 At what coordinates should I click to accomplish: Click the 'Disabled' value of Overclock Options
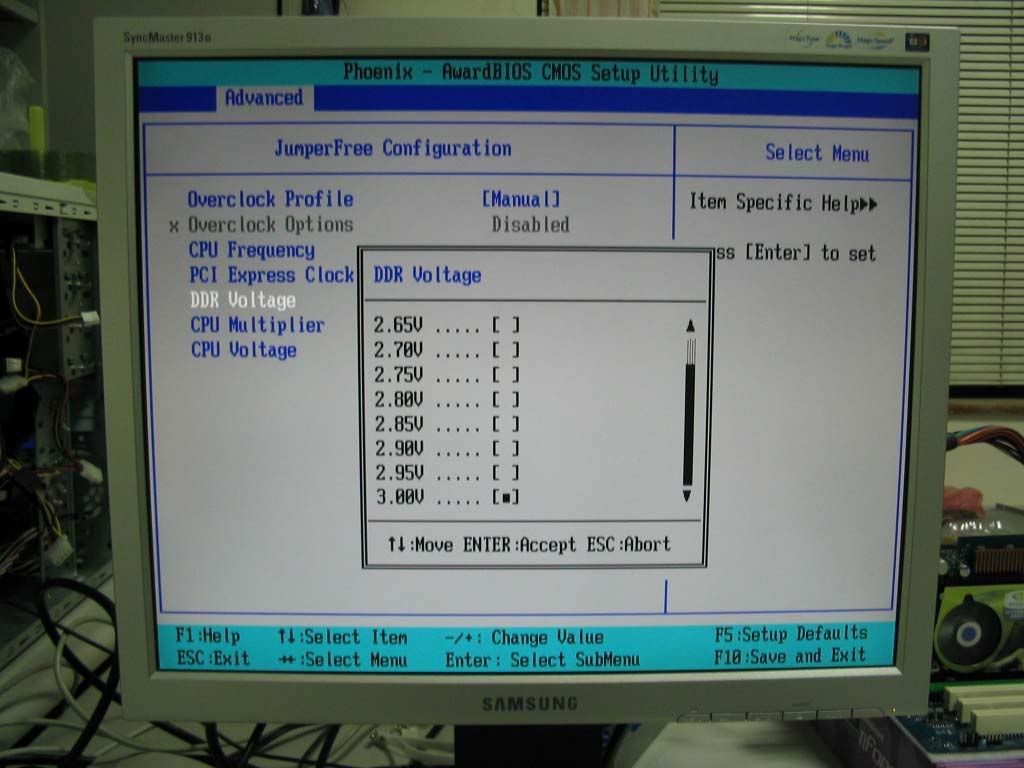[530, 225]
